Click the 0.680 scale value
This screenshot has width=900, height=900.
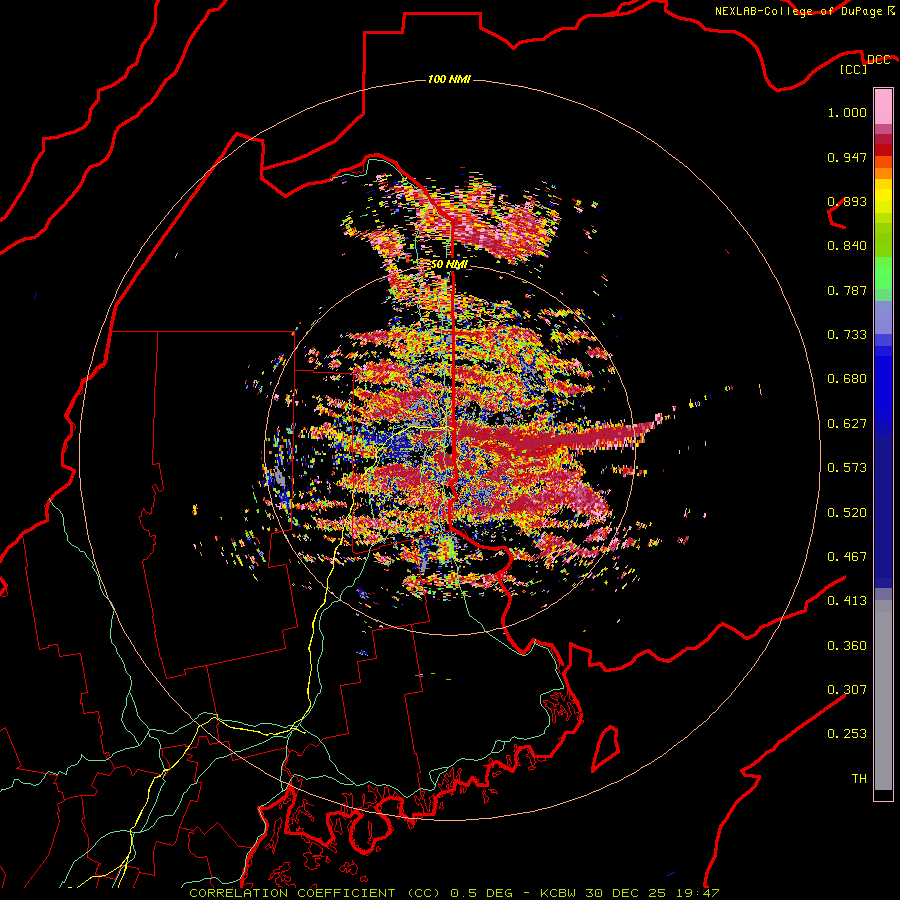click(x=847, y=379)
